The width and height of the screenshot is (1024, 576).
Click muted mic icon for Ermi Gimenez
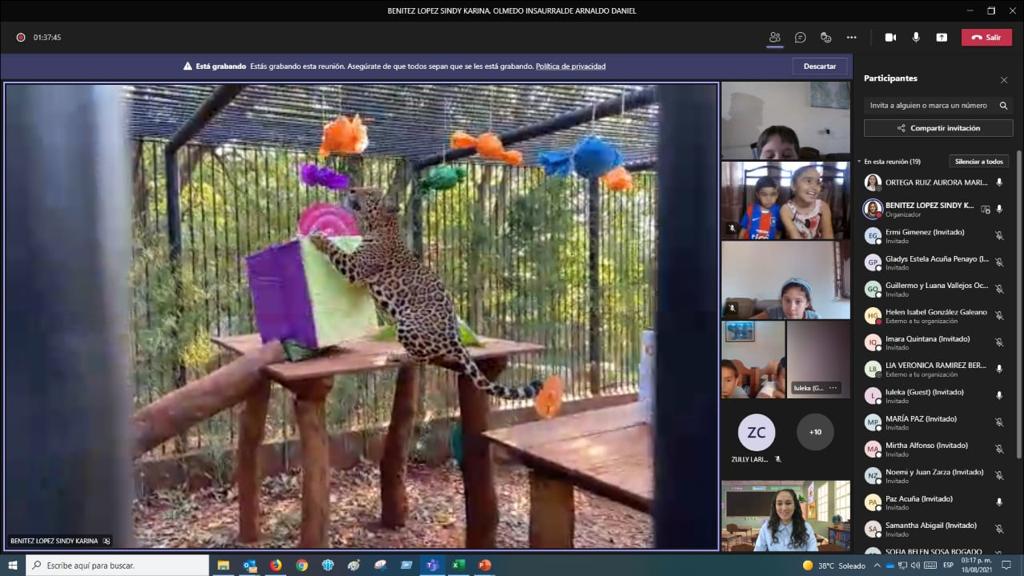999,236
